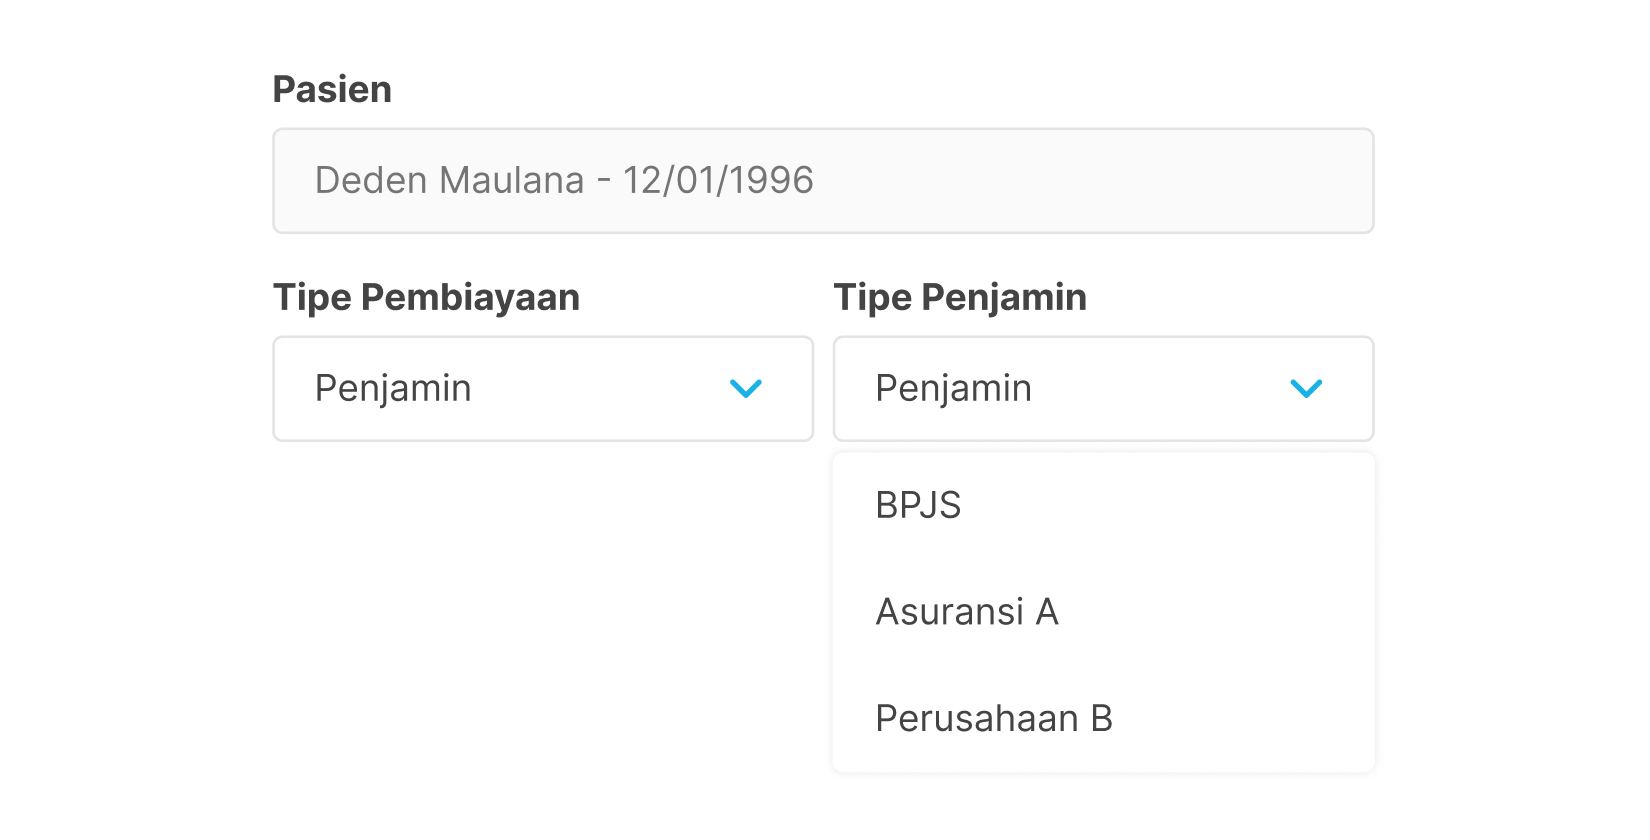Click the Pasien input field
Screen dimensions: 1650x840
click(x=825, y=181)
